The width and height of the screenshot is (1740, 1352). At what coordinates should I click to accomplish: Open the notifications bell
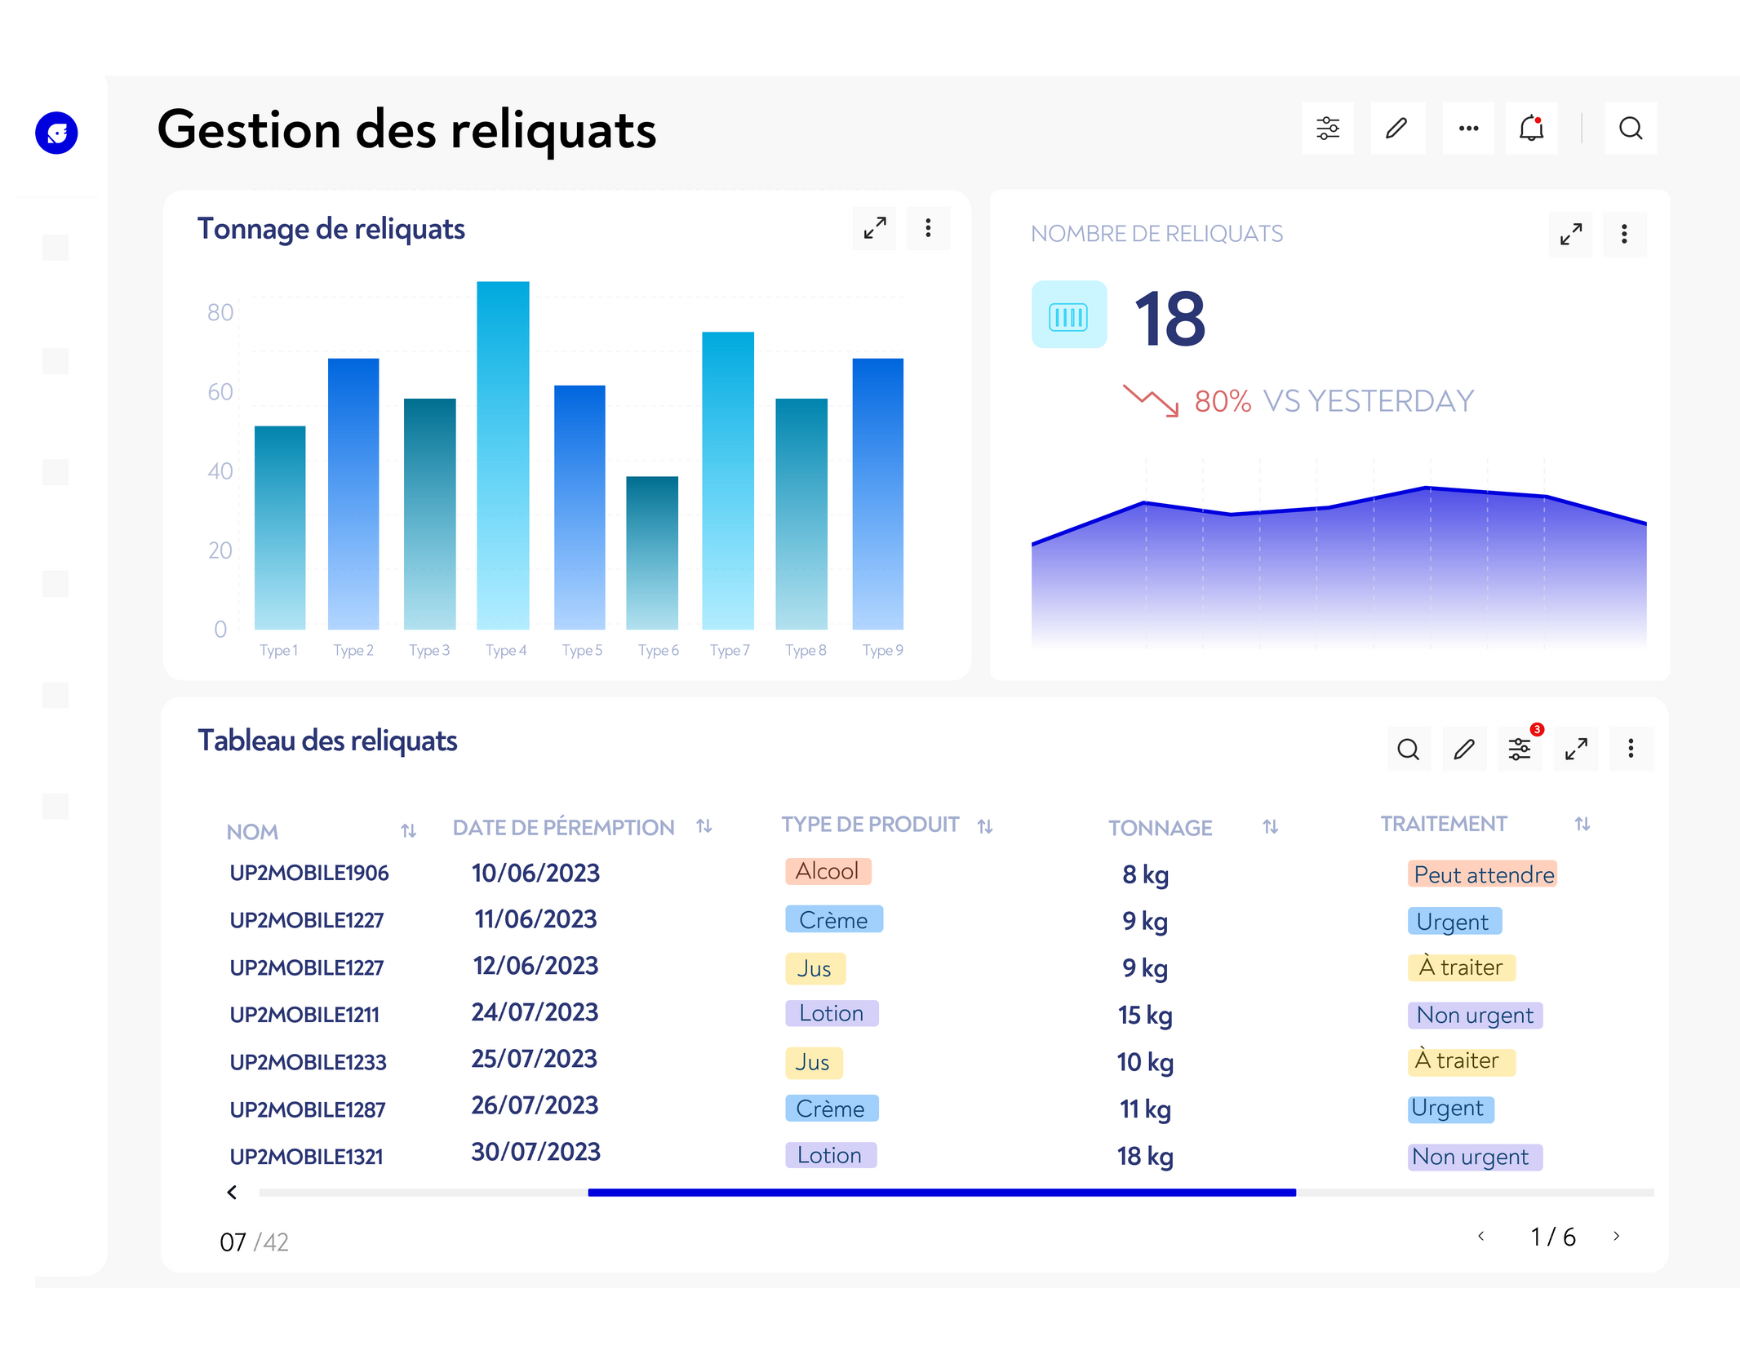(x=1531, y=129)
